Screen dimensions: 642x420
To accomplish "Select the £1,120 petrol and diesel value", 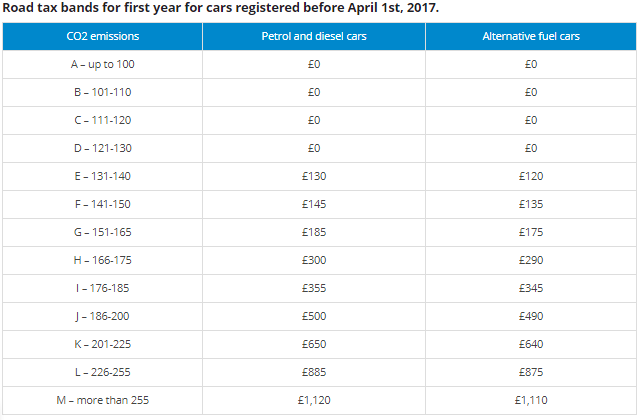I will tap(314, 400).
